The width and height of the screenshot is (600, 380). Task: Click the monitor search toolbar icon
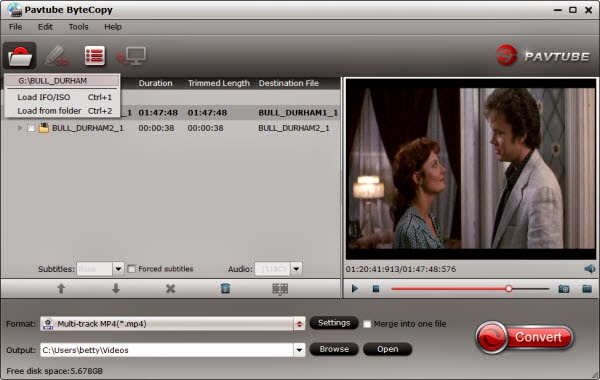pyautogui.click(x=132, y=56)
